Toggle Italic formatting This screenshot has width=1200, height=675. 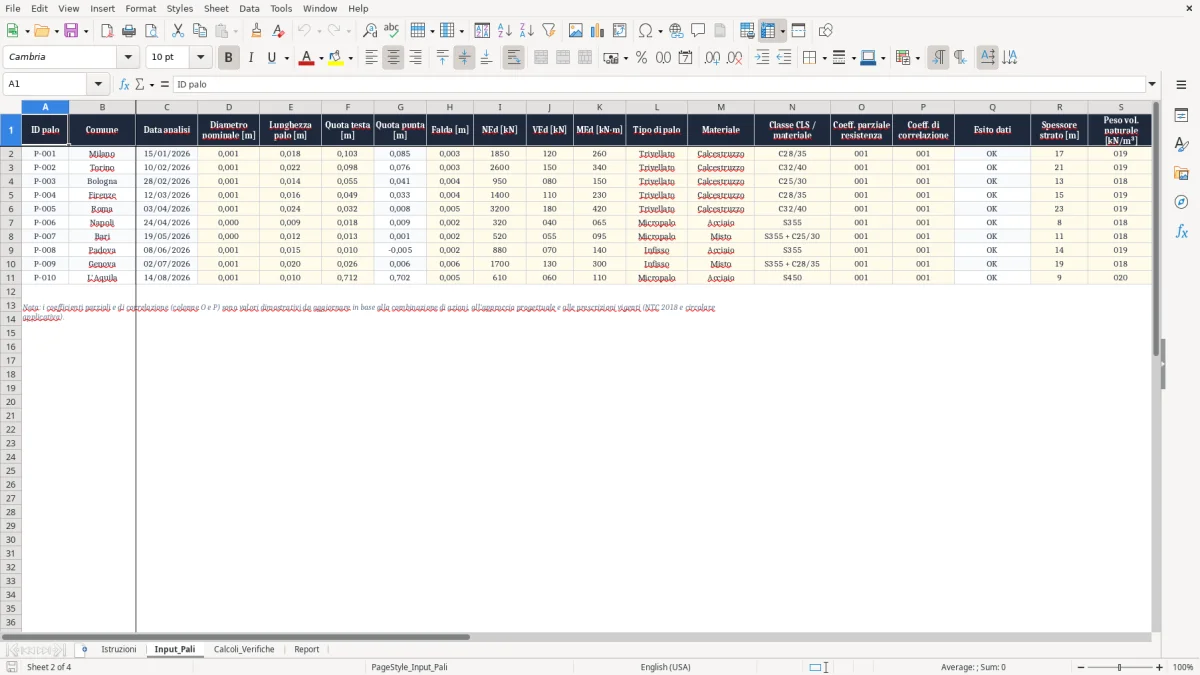[251, 58]
